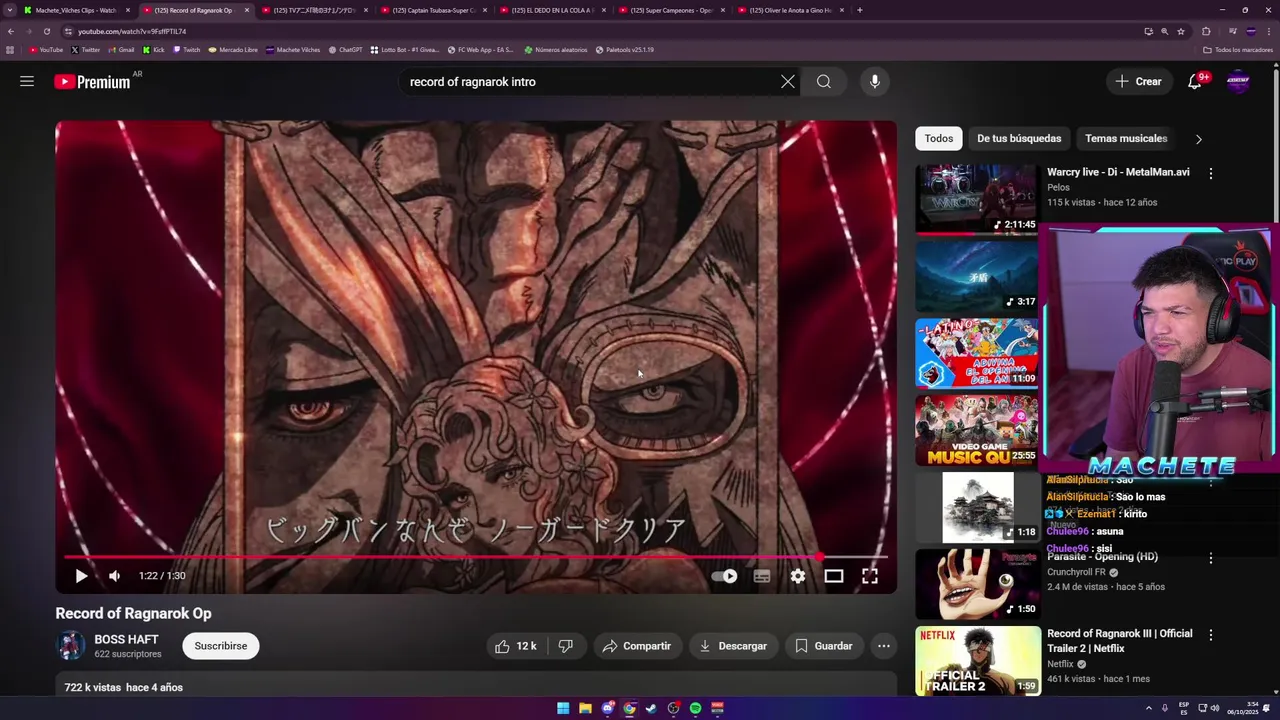Dislike the video

pyautogui.click(x=566, y=646)
